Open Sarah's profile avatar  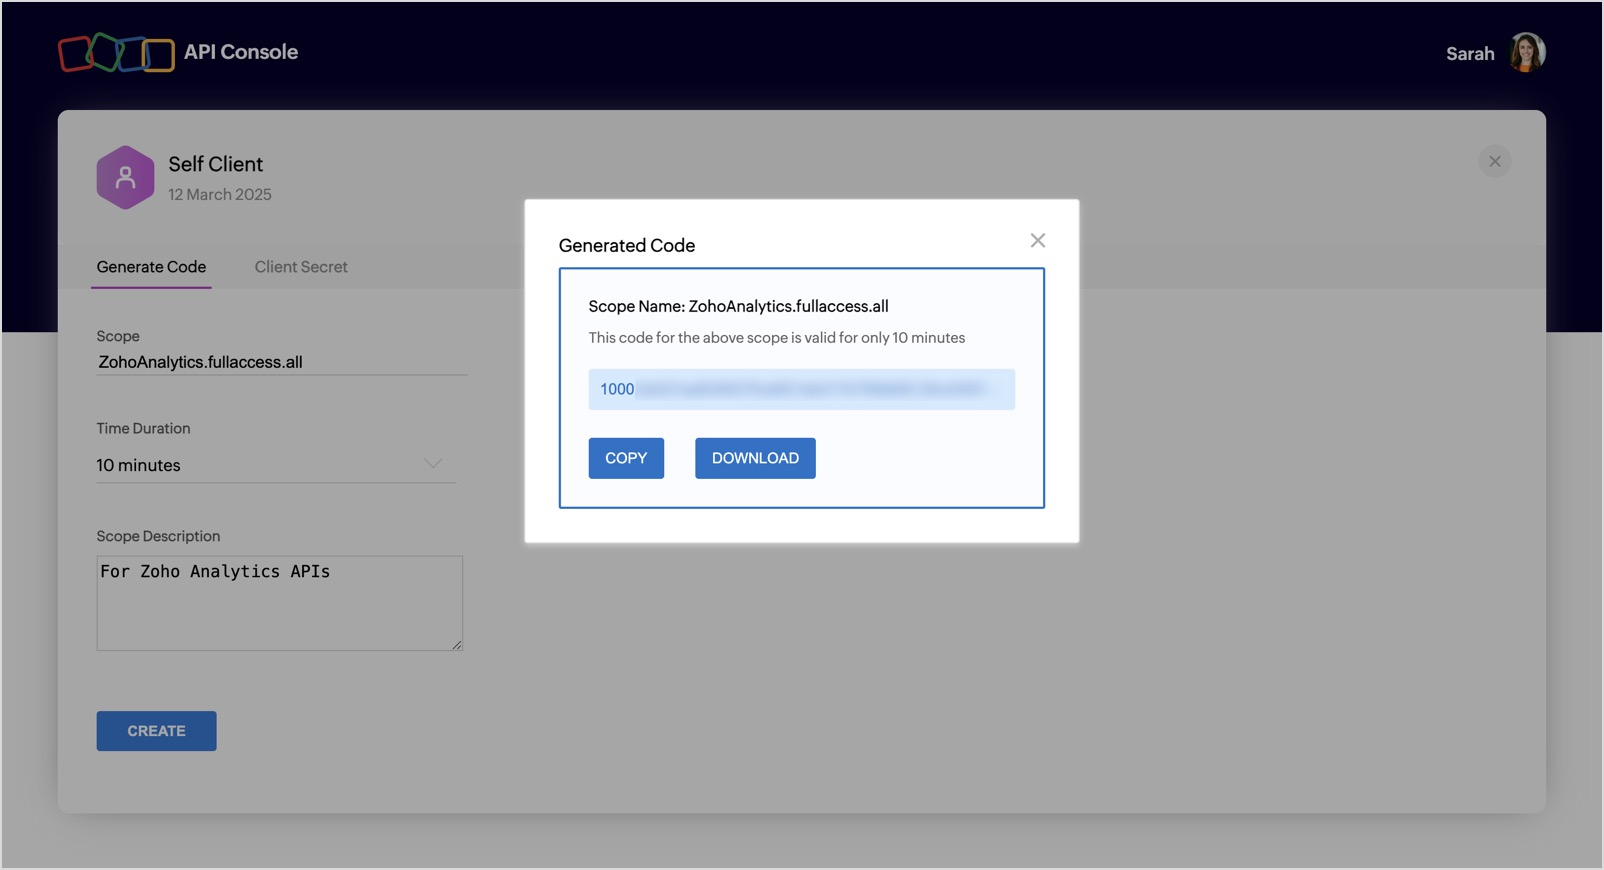[x=1527, y=53]
